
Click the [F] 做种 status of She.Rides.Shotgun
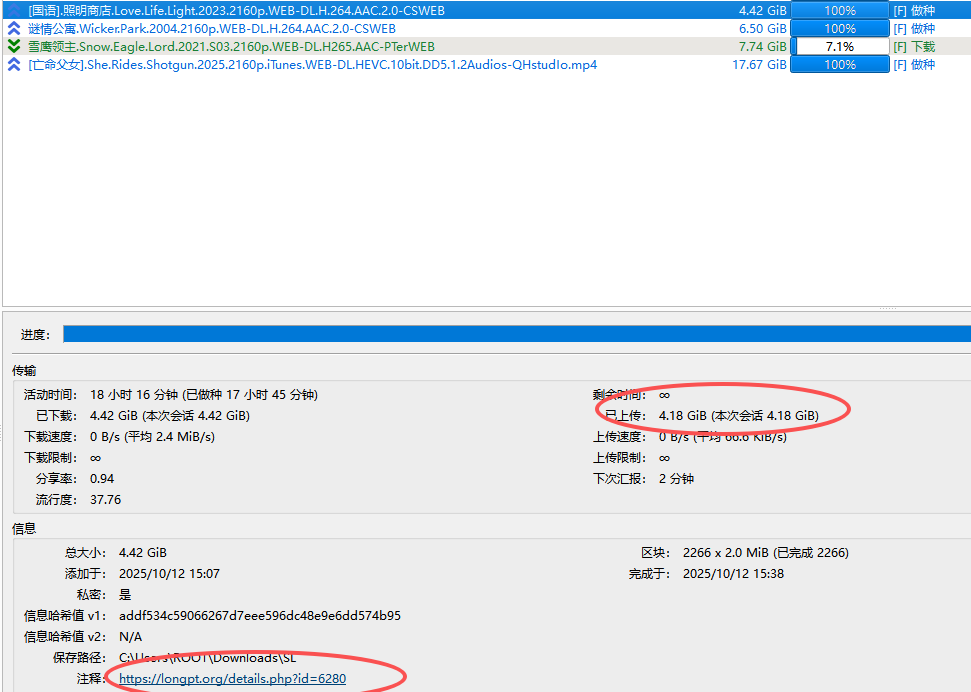[x=913, y=64]
